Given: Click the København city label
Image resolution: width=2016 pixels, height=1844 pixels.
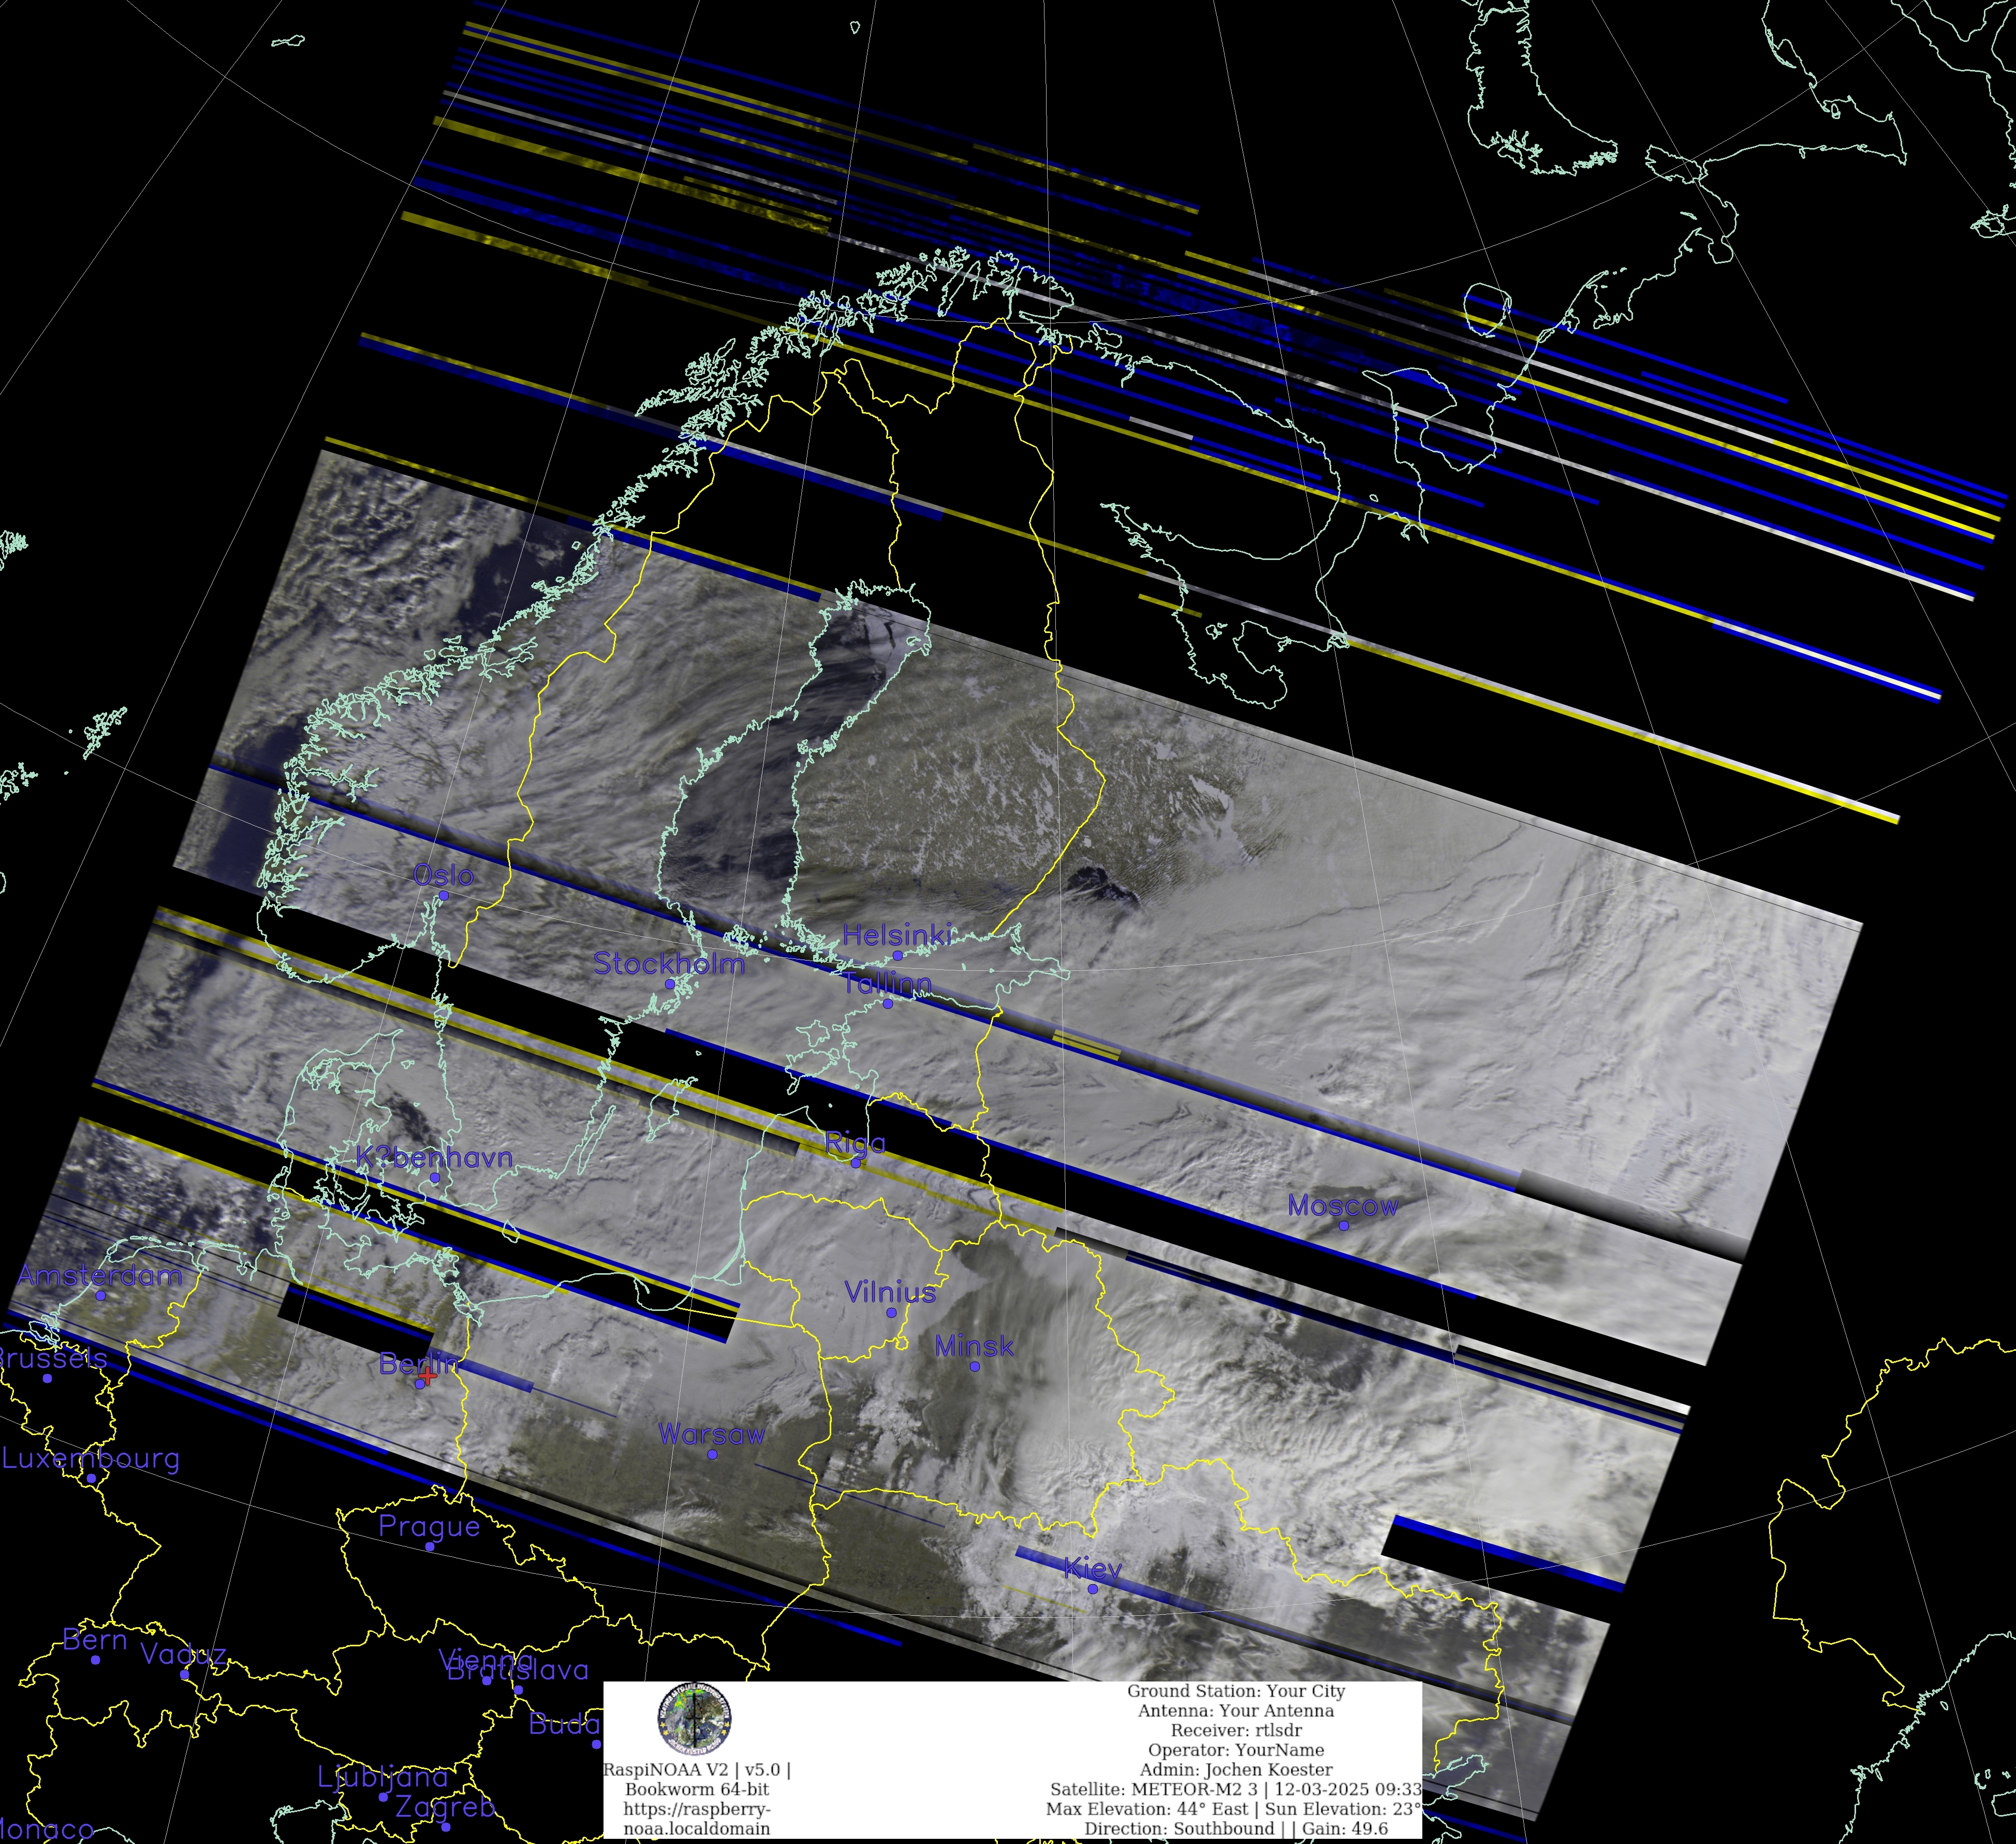Looking at the screenshot, I should tap(434, 1157).
